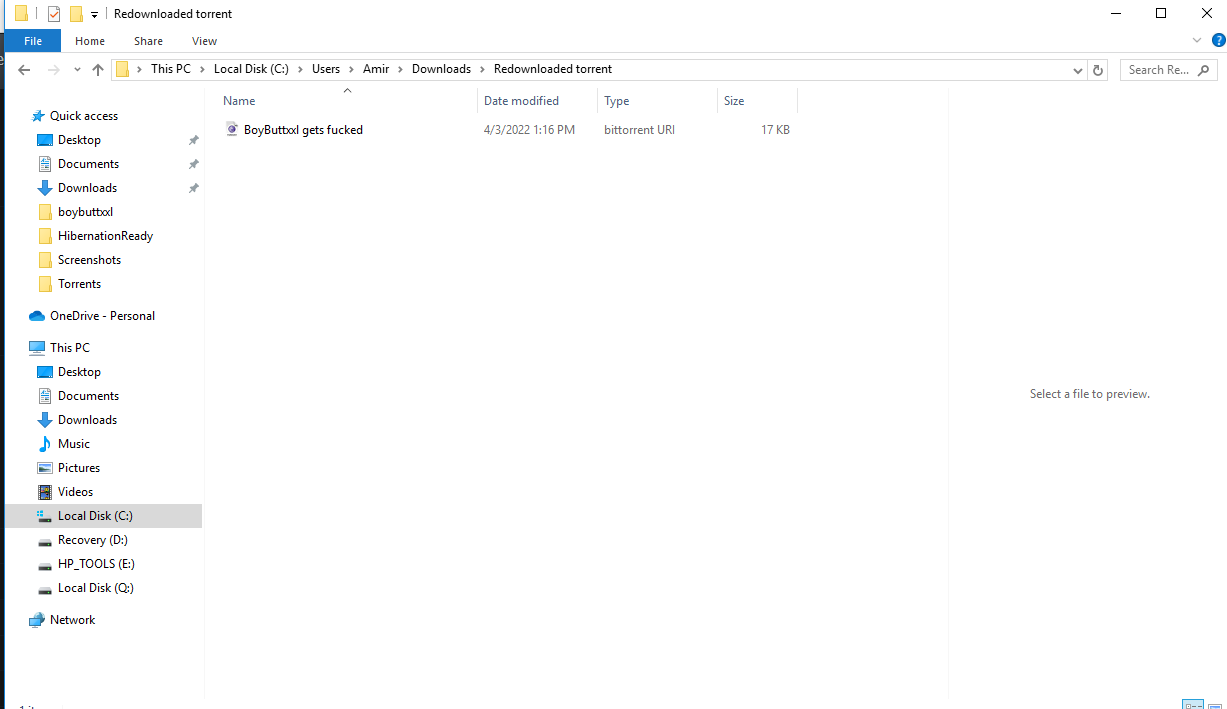Viewport: 1227px width, 709px height.
Task: Switch to the View ribbon tab
Action: (x=204, y=41)
